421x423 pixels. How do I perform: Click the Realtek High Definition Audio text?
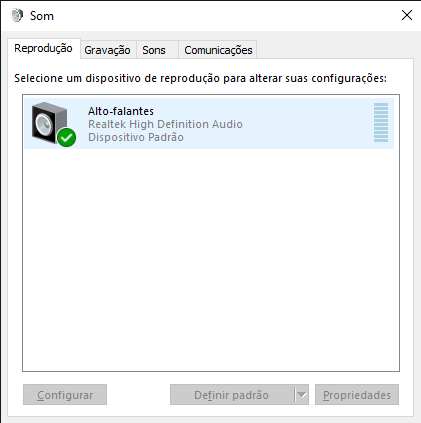tap(165, 124)
